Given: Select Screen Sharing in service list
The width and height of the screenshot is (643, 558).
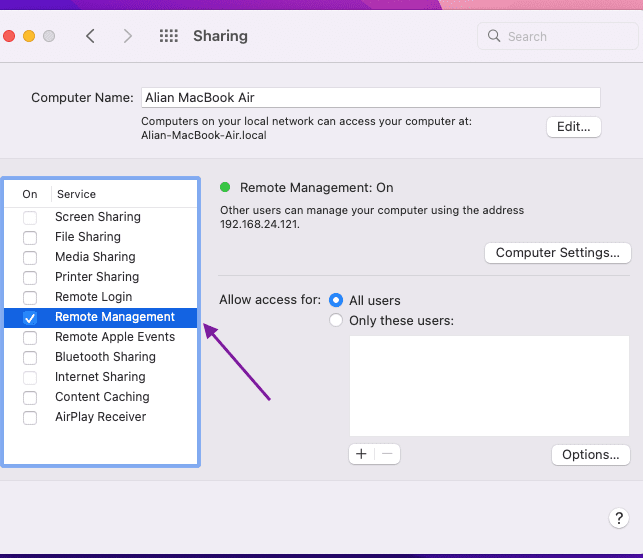Looking at the screenshot, I should (98, 217).
